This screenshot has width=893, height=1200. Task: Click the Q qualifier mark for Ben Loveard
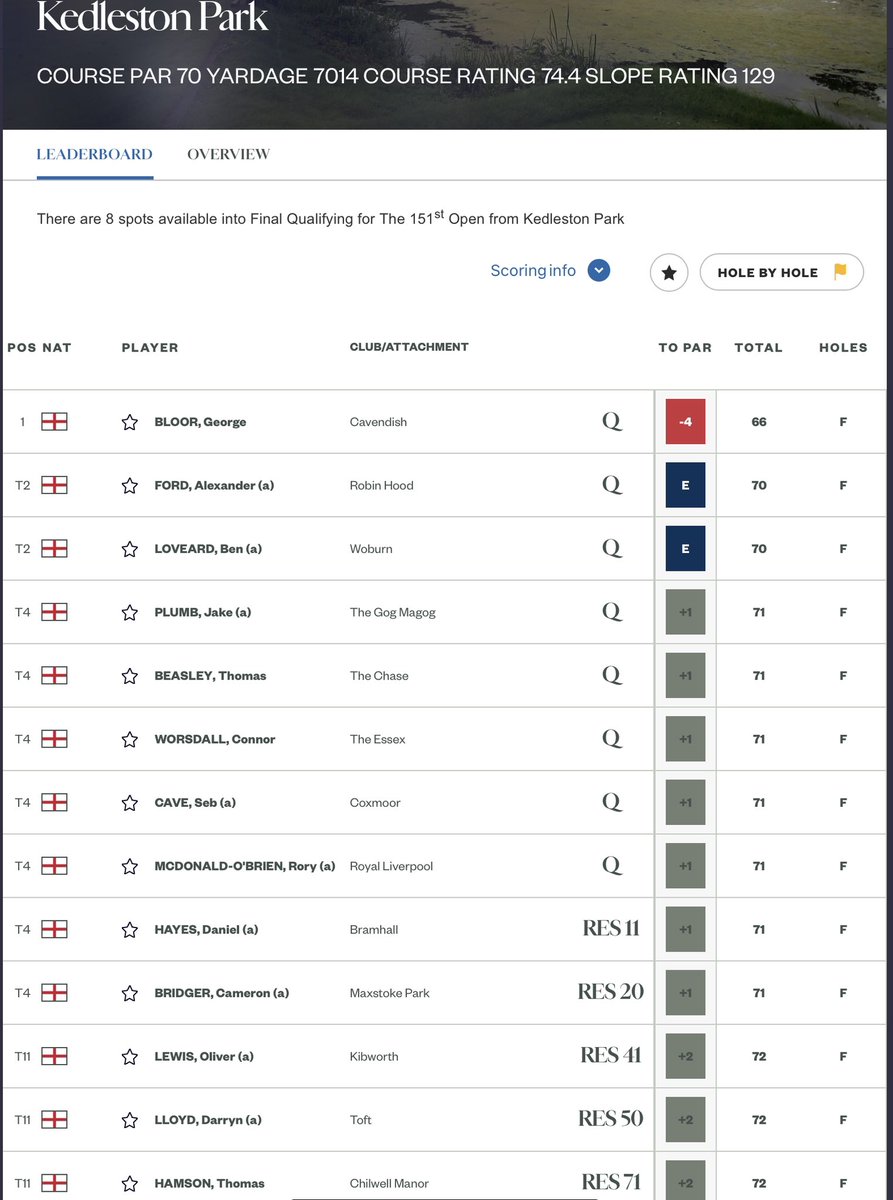pos(612,549)
